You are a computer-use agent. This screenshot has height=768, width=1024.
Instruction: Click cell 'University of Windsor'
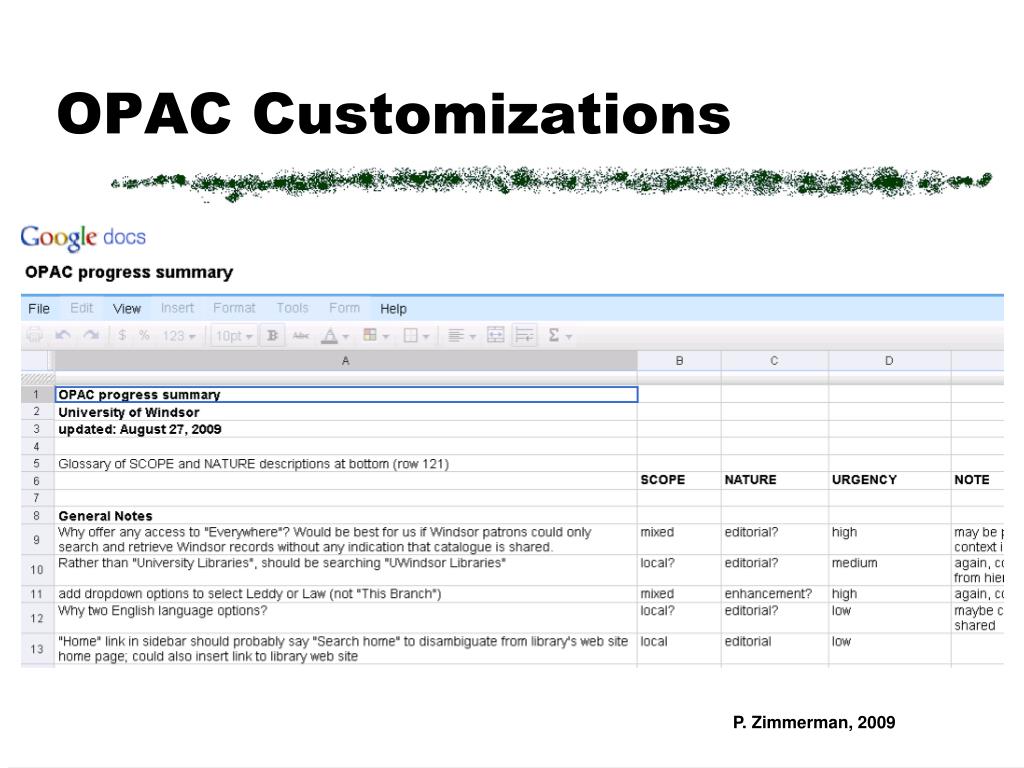[346, 412]
